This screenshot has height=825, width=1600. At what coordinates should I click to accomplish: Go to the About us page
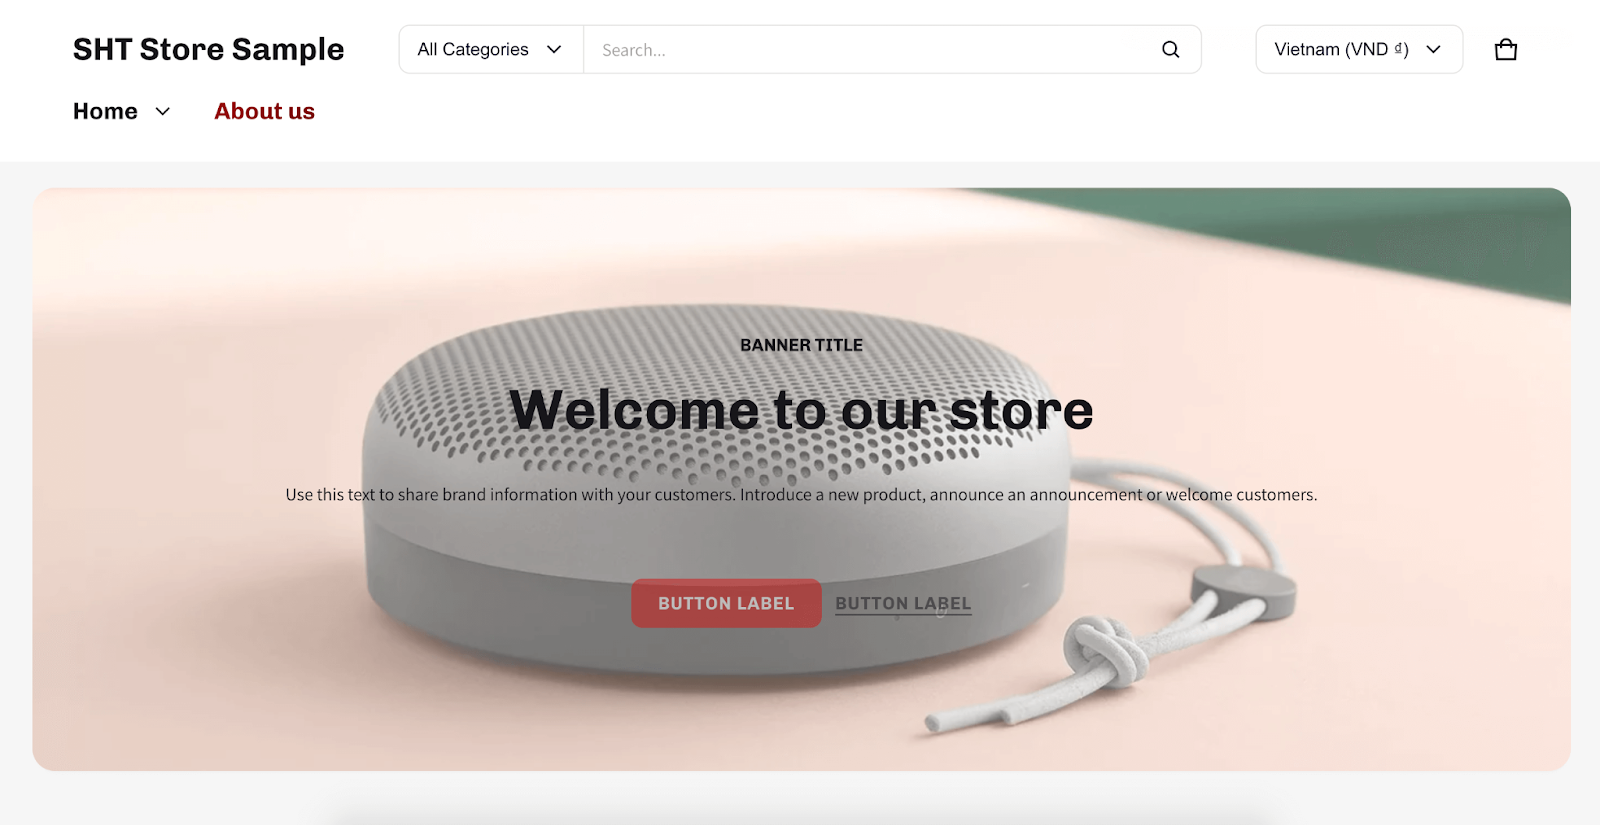click(x=264, y=111)
